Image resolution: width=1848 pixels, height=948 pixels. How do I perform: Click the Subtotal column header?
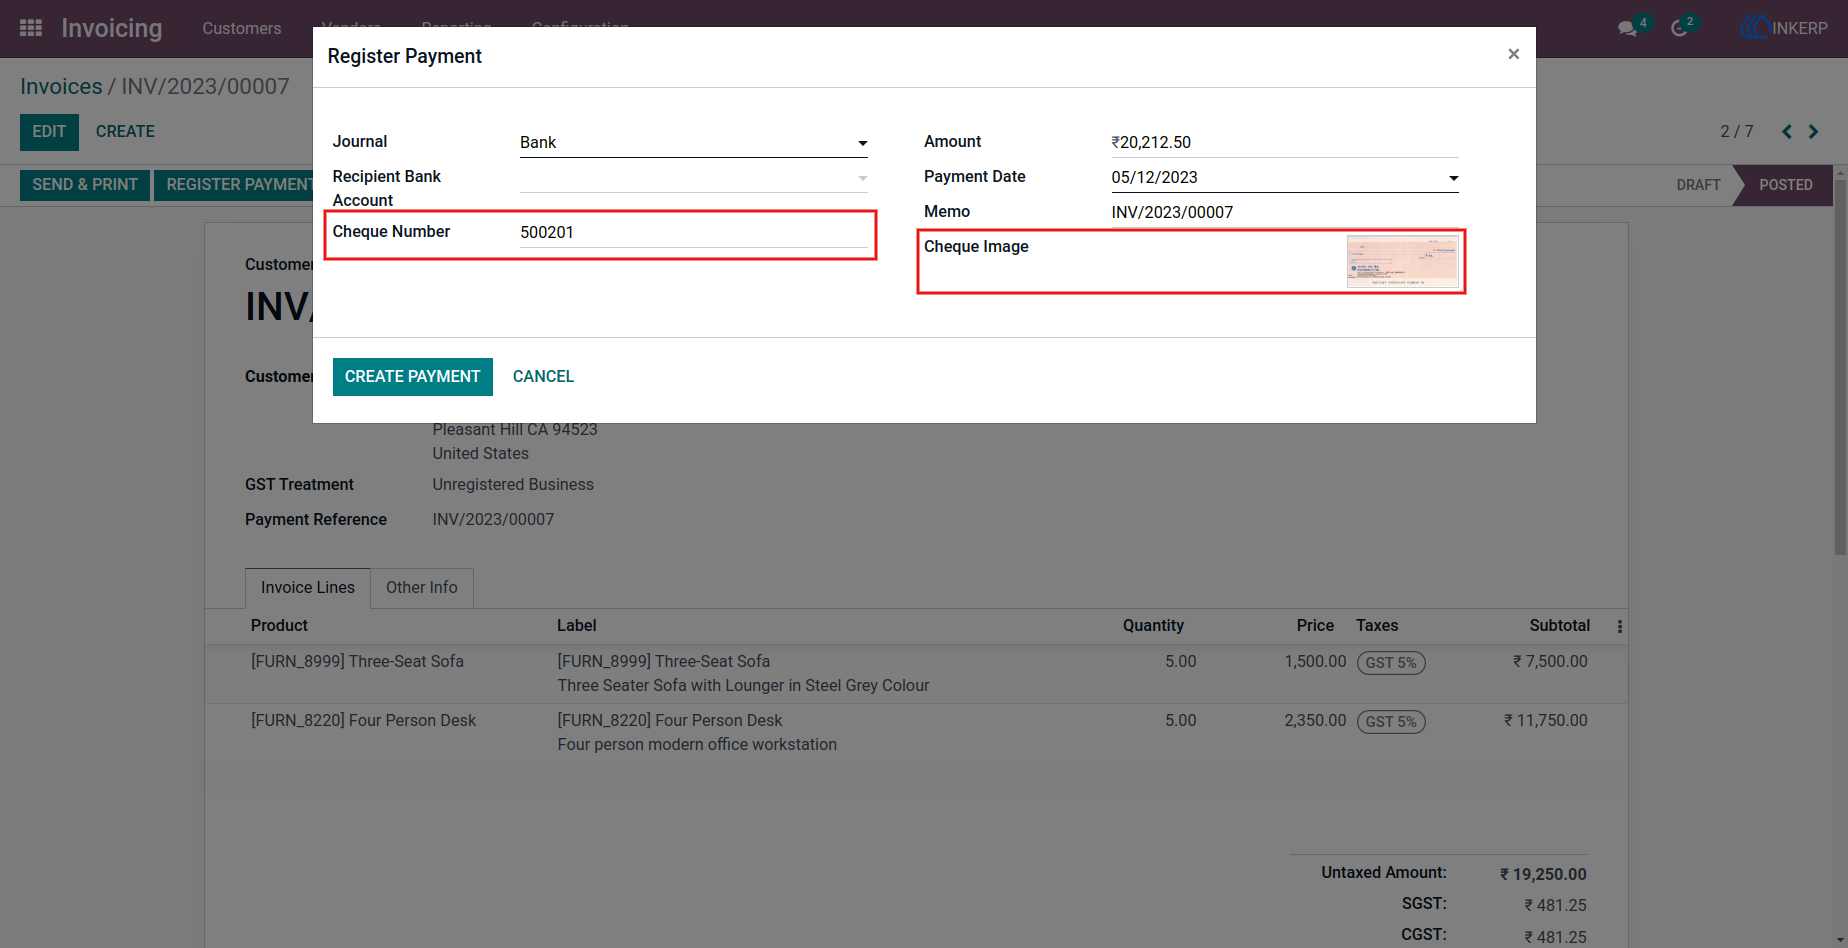tap(1559, 625)
